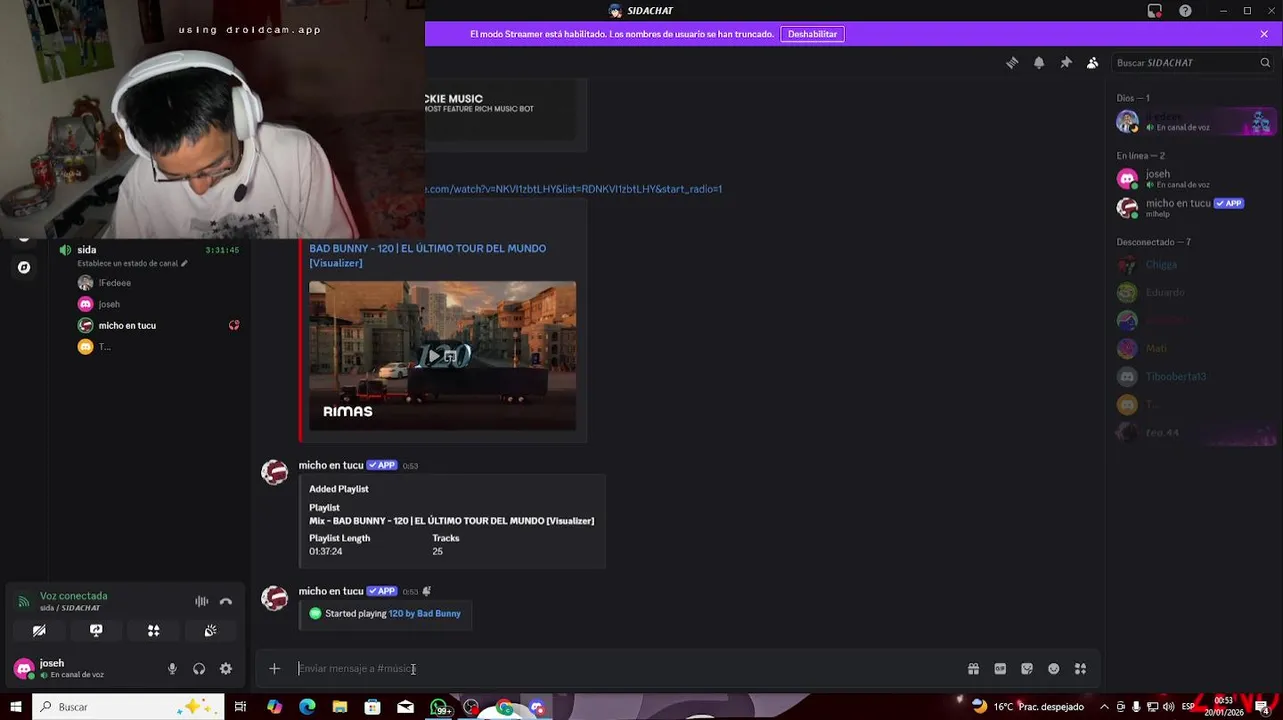Open WhatsApp from taskbar
The image size is (1283, 720).
coord(440,707)
